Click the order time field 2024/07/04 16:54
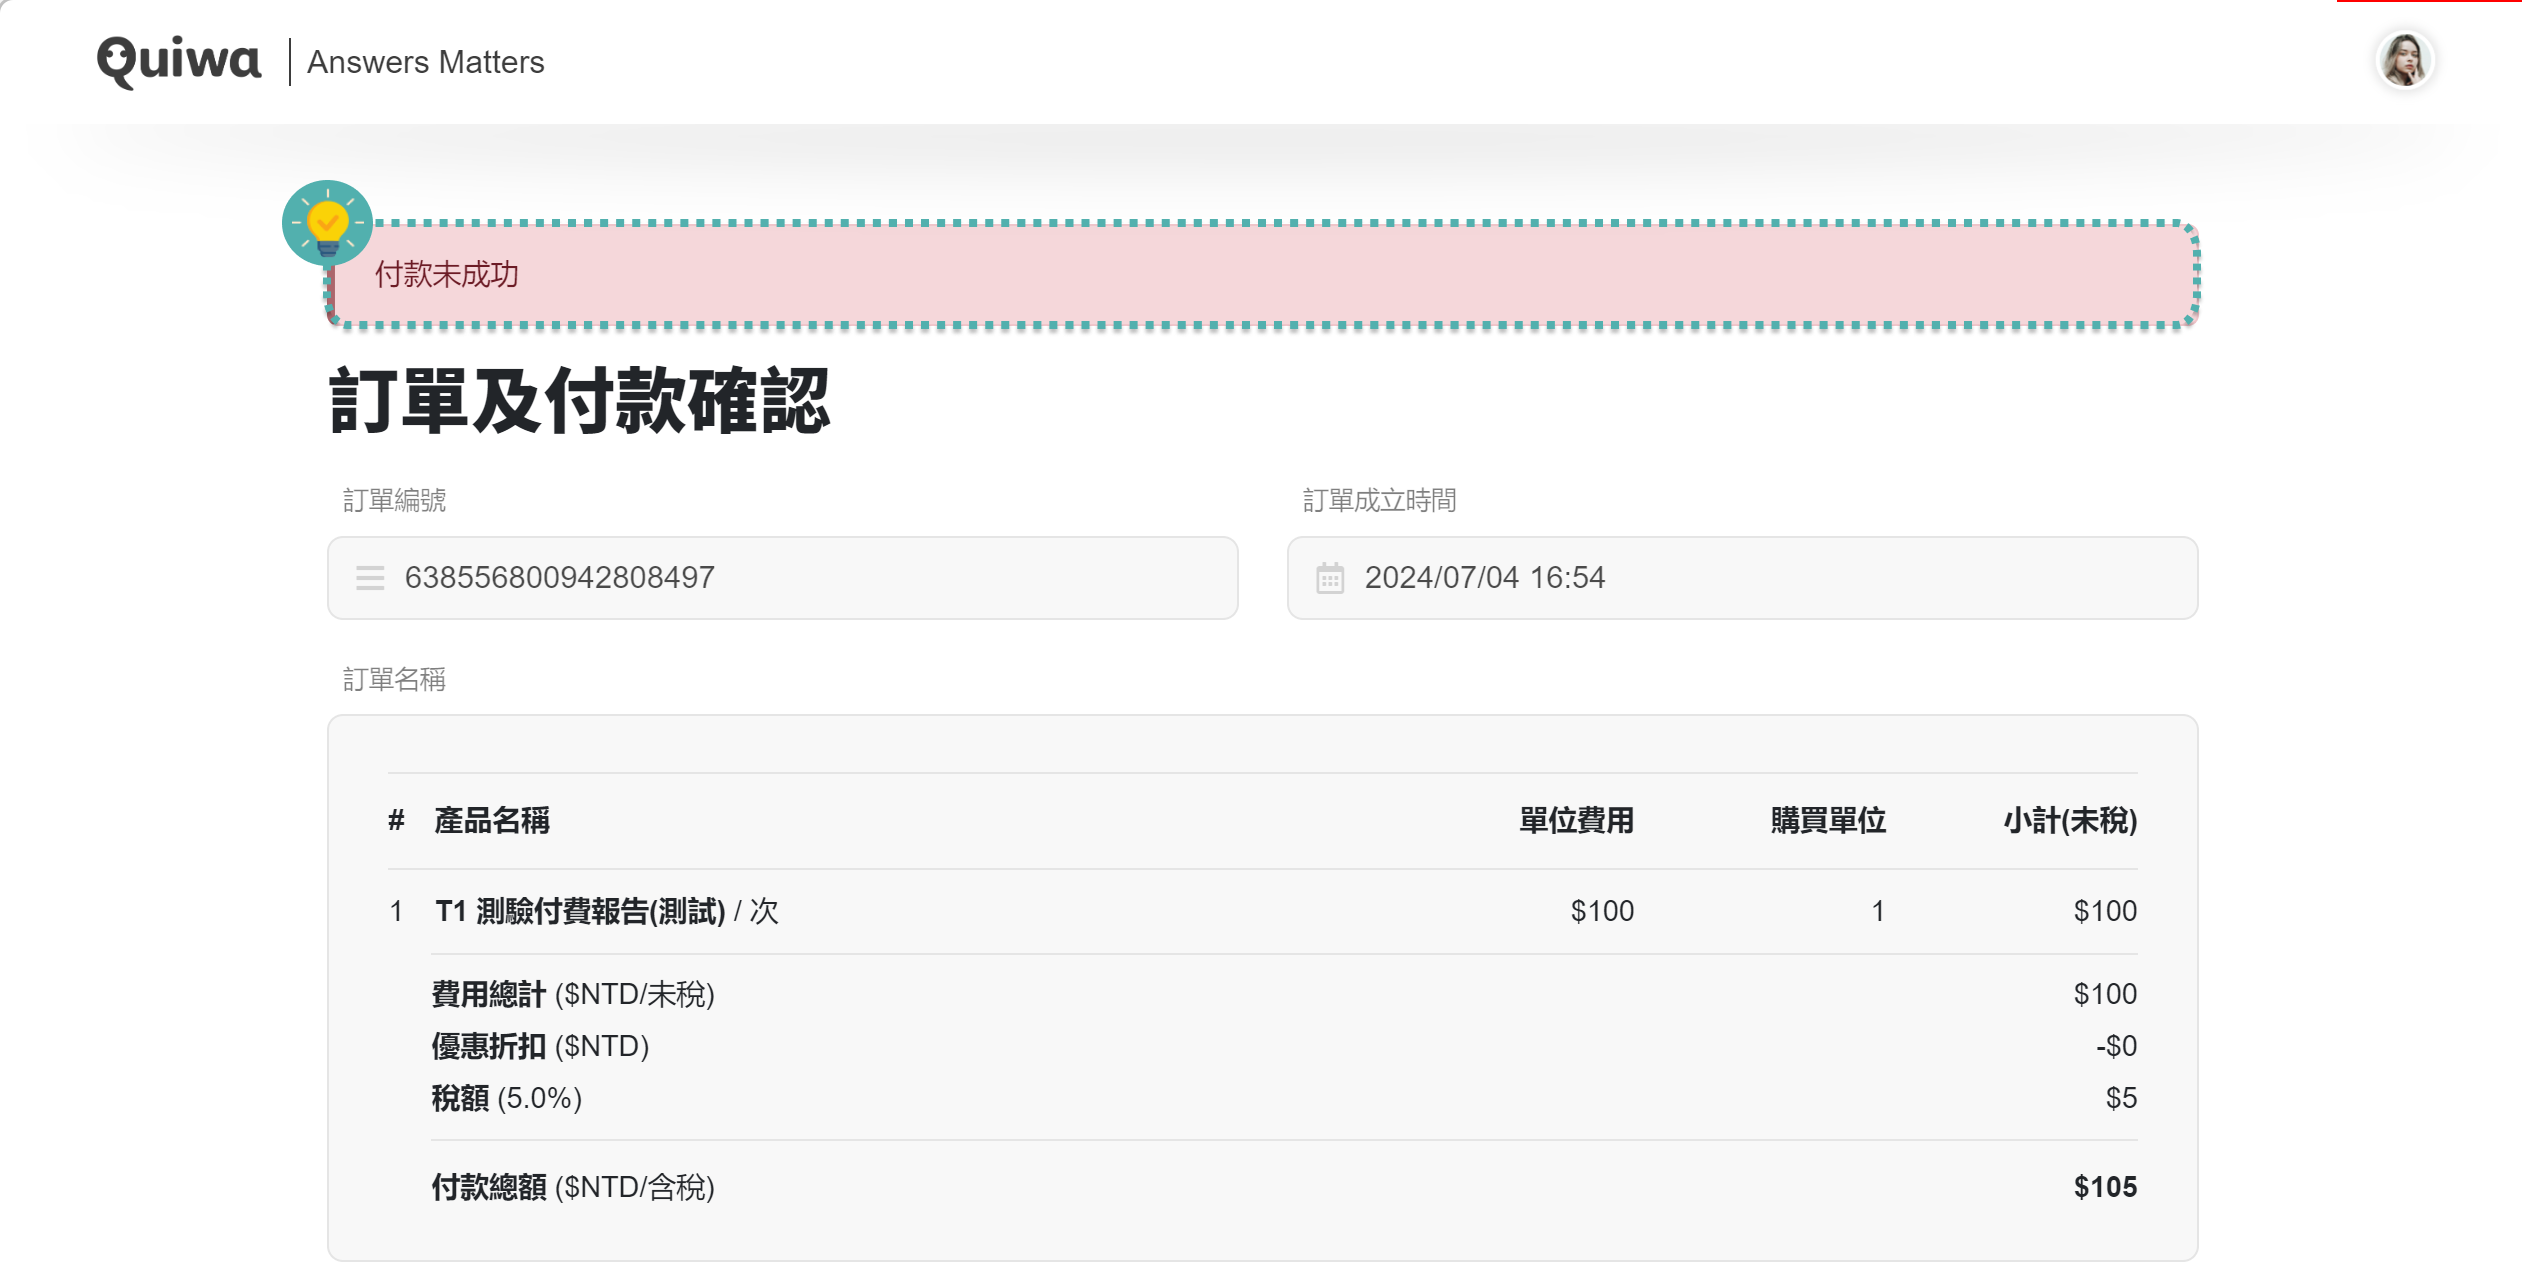This screenshot has height=1282, width=2522. click(1742, 578)
